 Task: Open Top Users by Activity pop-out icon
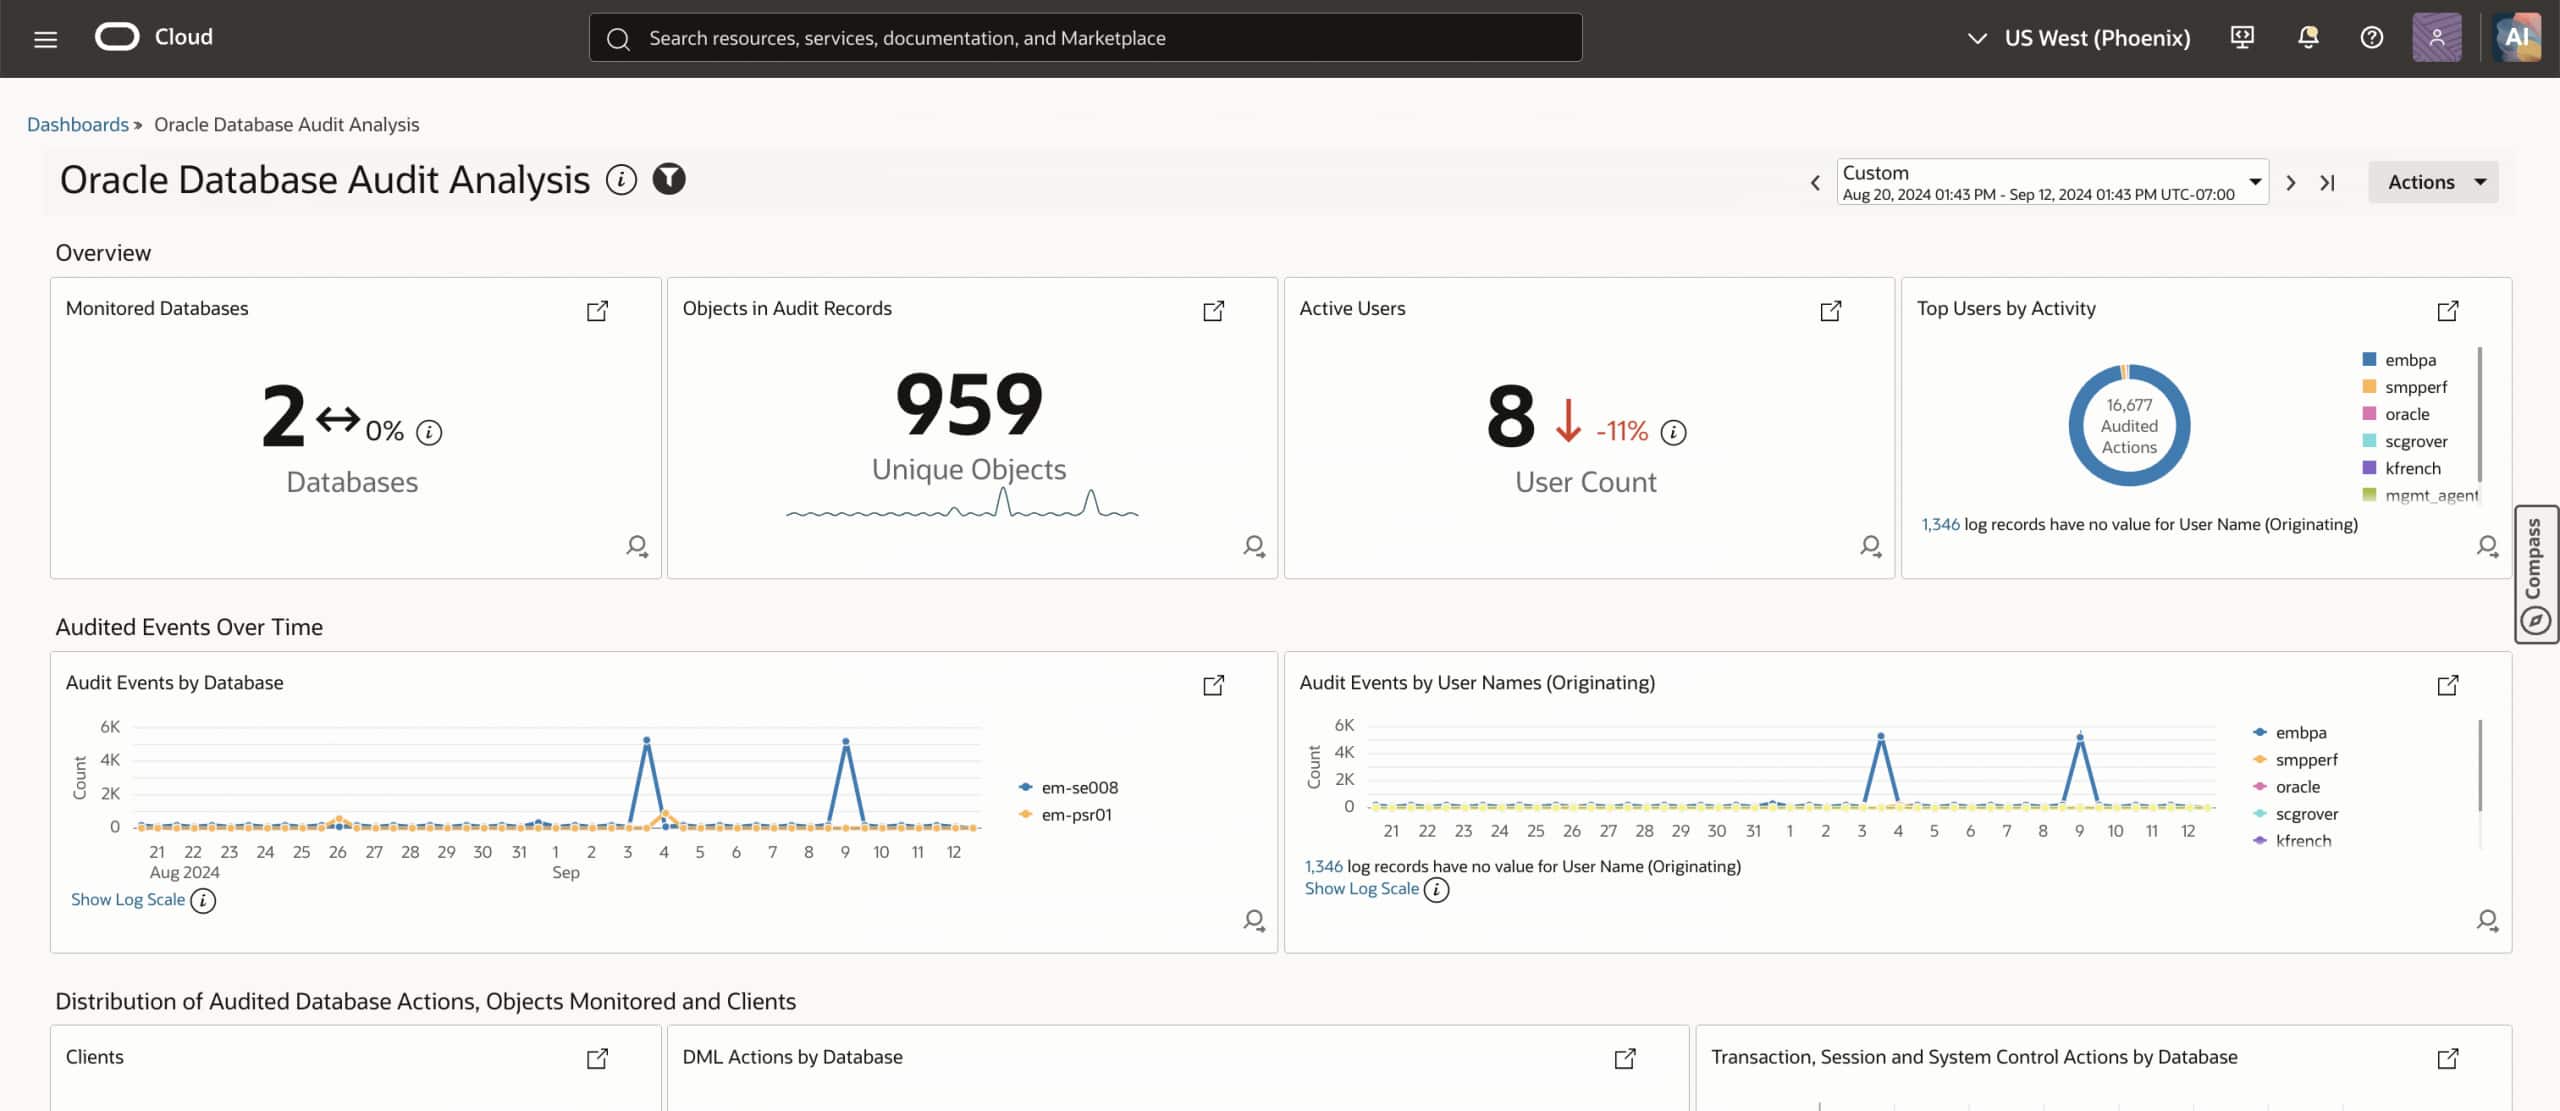tap(2447, 311)
